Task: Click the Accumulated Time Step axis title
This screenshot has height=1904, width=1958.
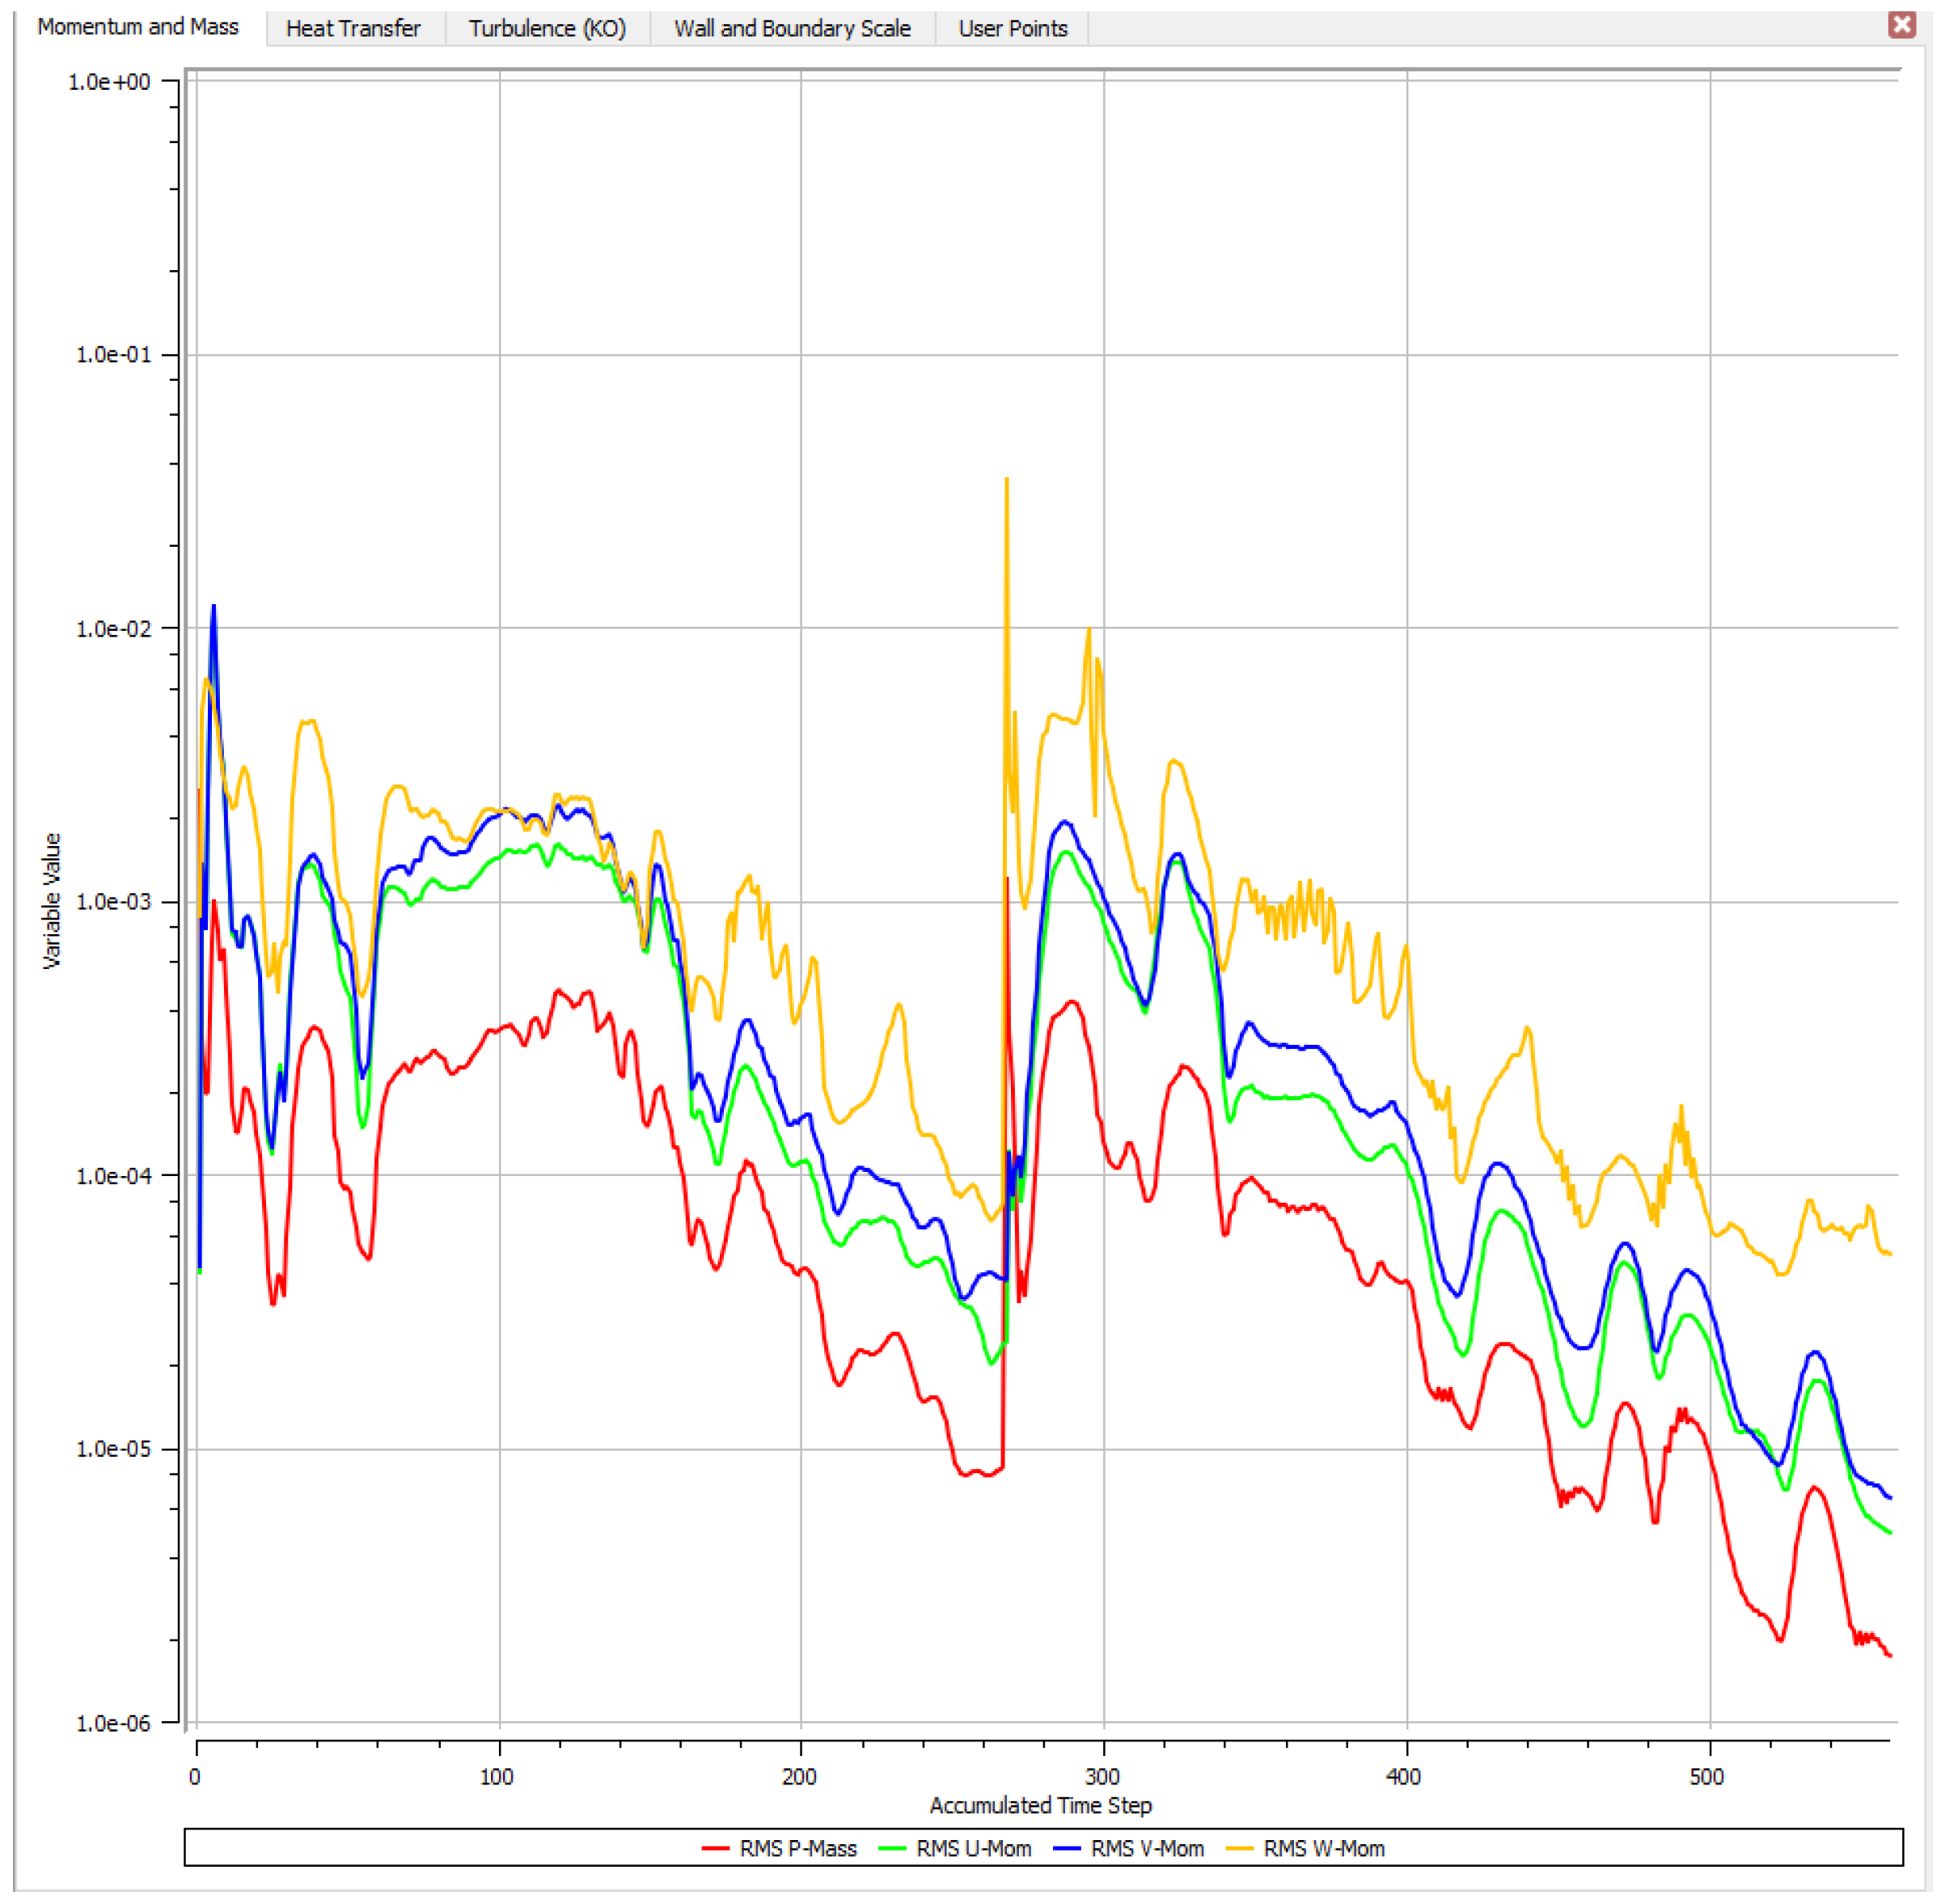Action: [1040, 1805]
